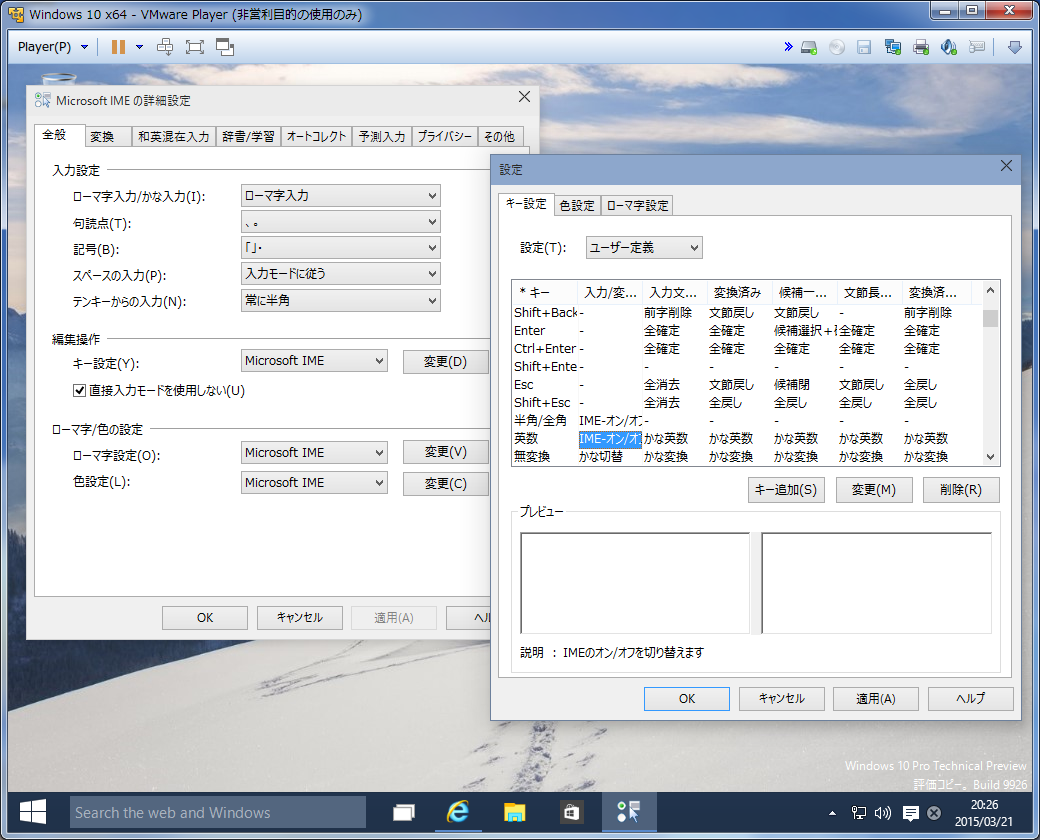The height and width of the screenshot is (840, 1040).
Task: Click Unity mode toolbar icon
Action: (x=225, y=47)
